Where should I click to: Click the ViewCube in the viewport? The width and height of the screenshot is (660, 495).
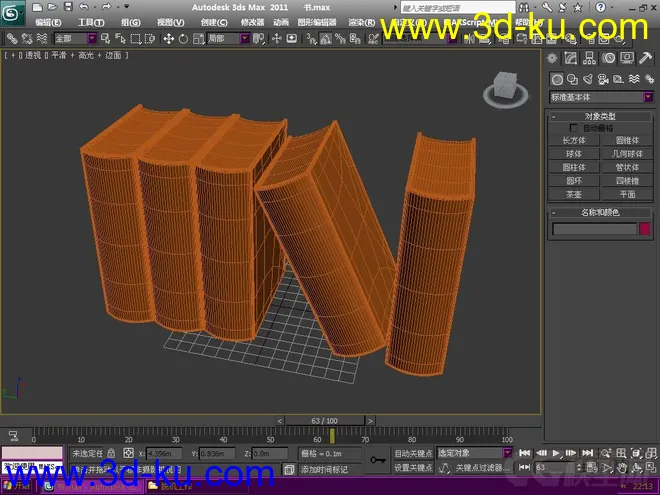pos(504,89)
